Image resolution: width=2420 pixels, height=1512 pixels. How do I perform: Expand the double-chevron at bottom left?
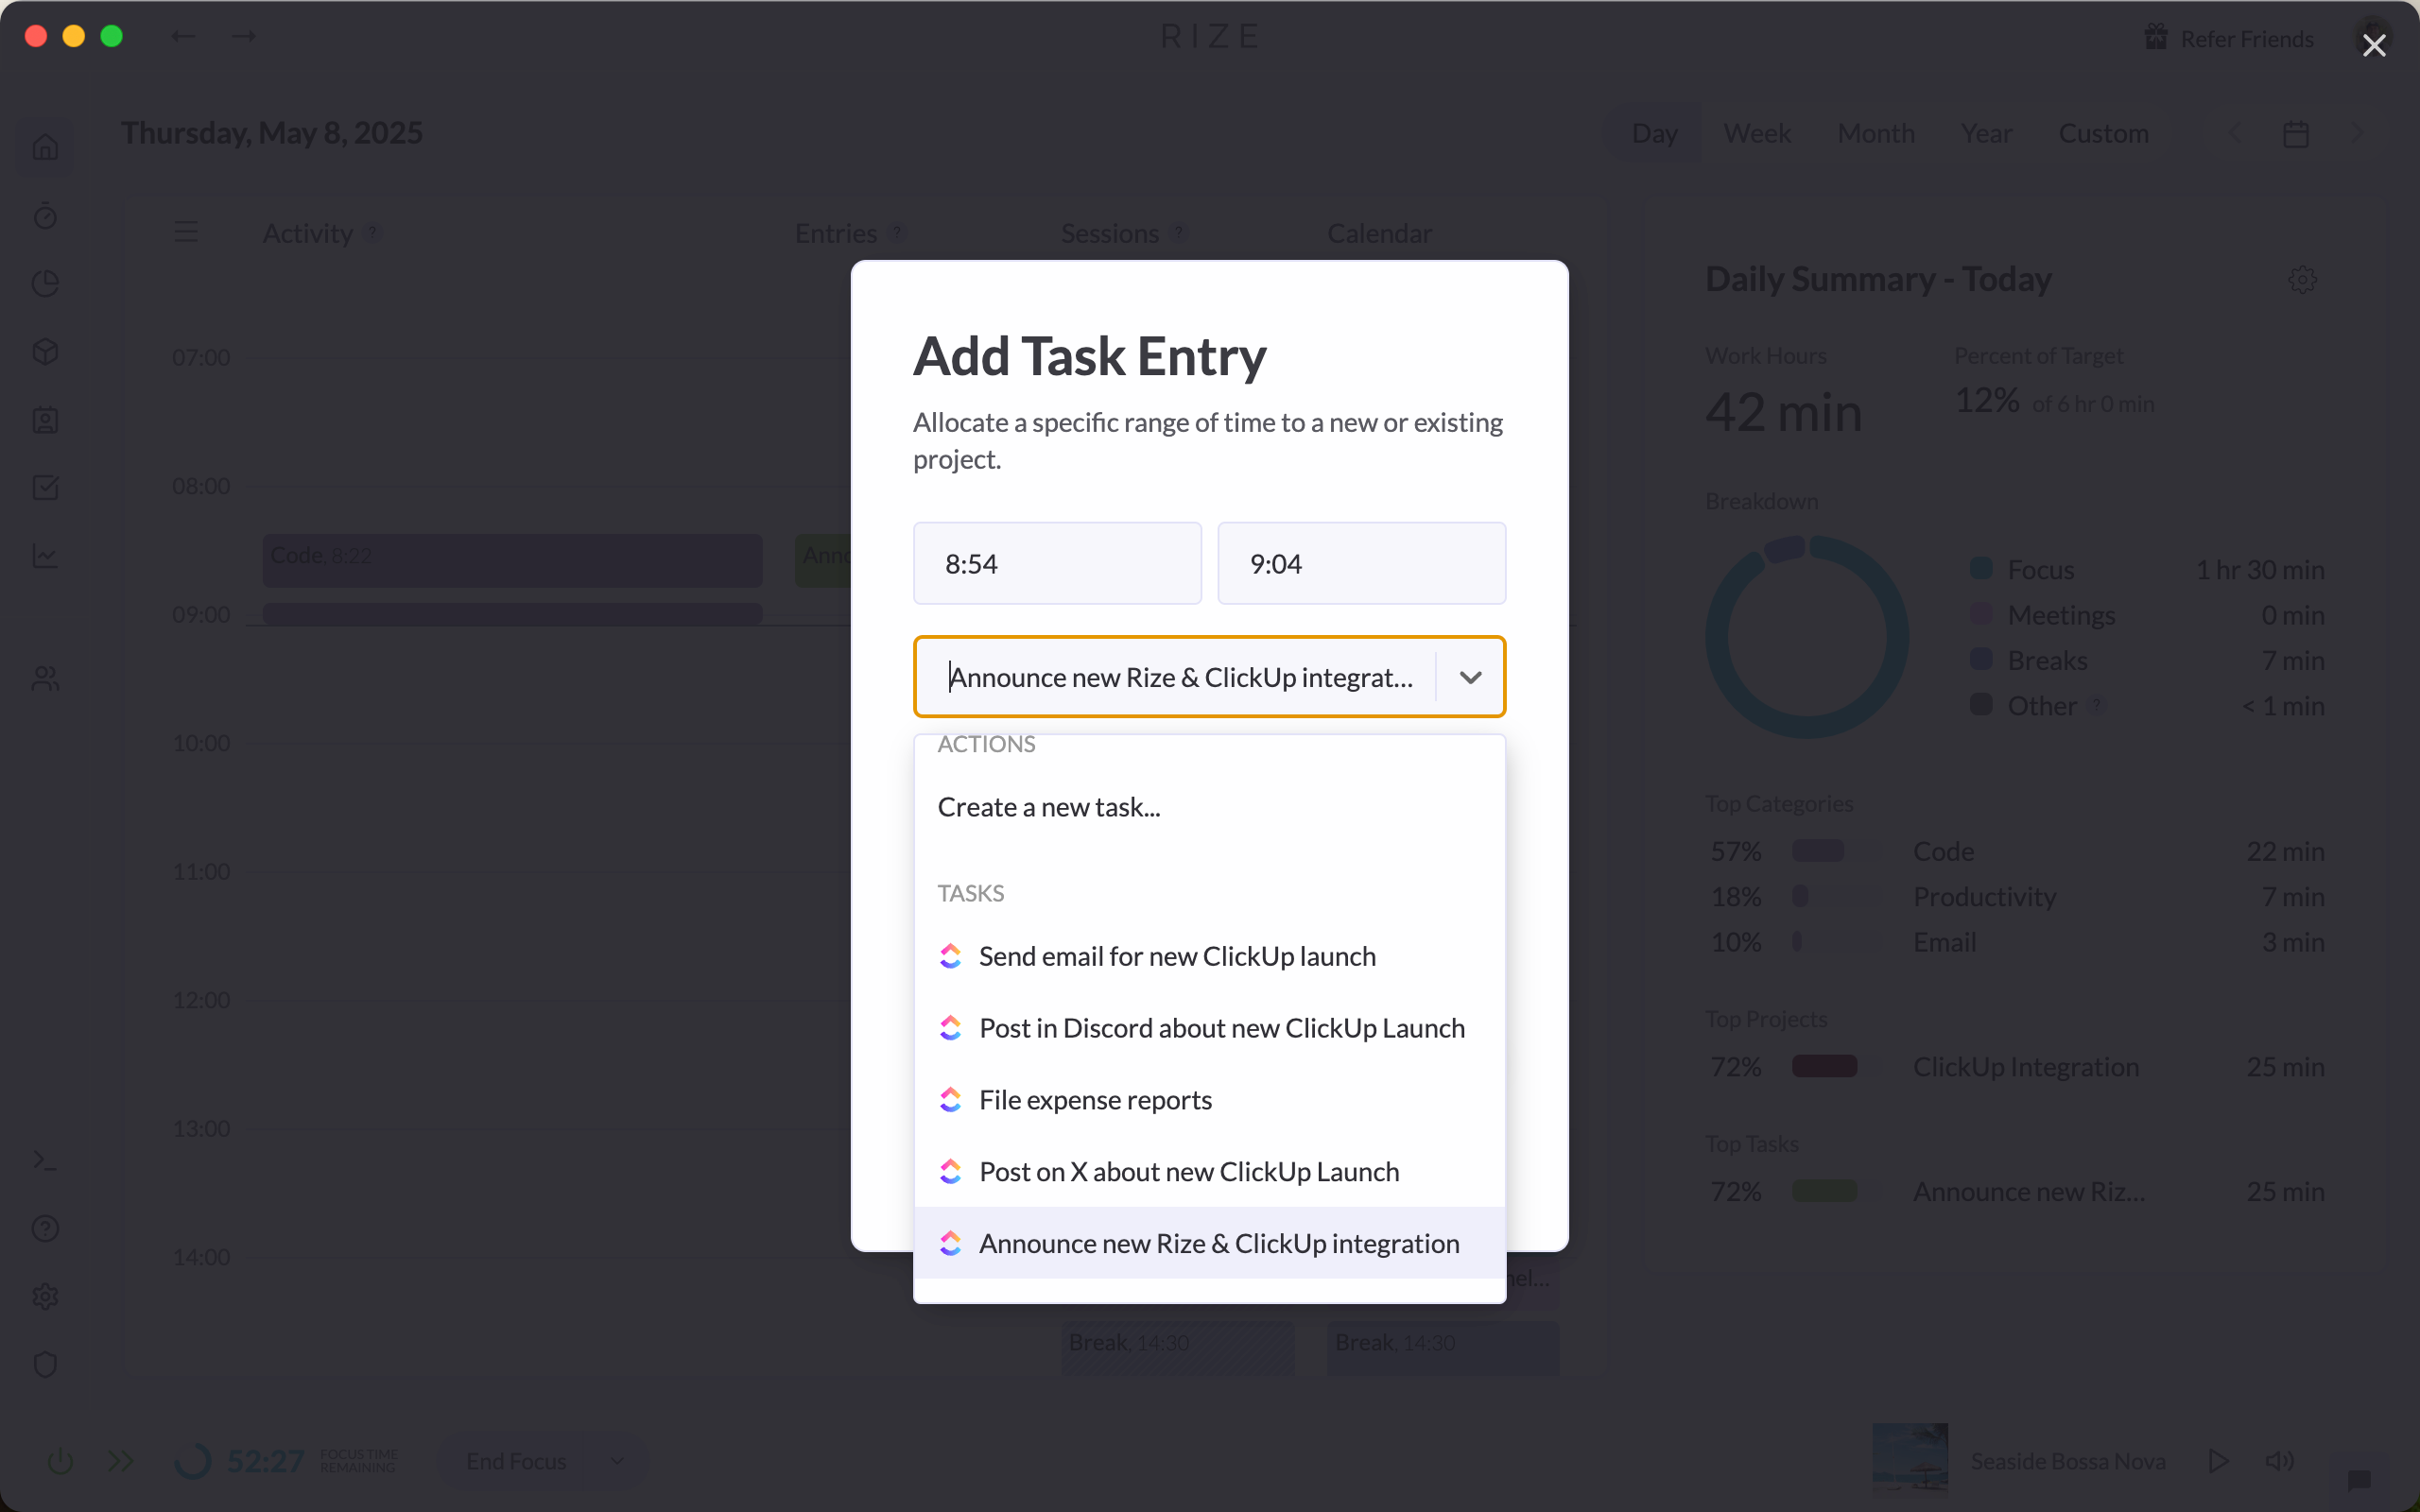120,1460
